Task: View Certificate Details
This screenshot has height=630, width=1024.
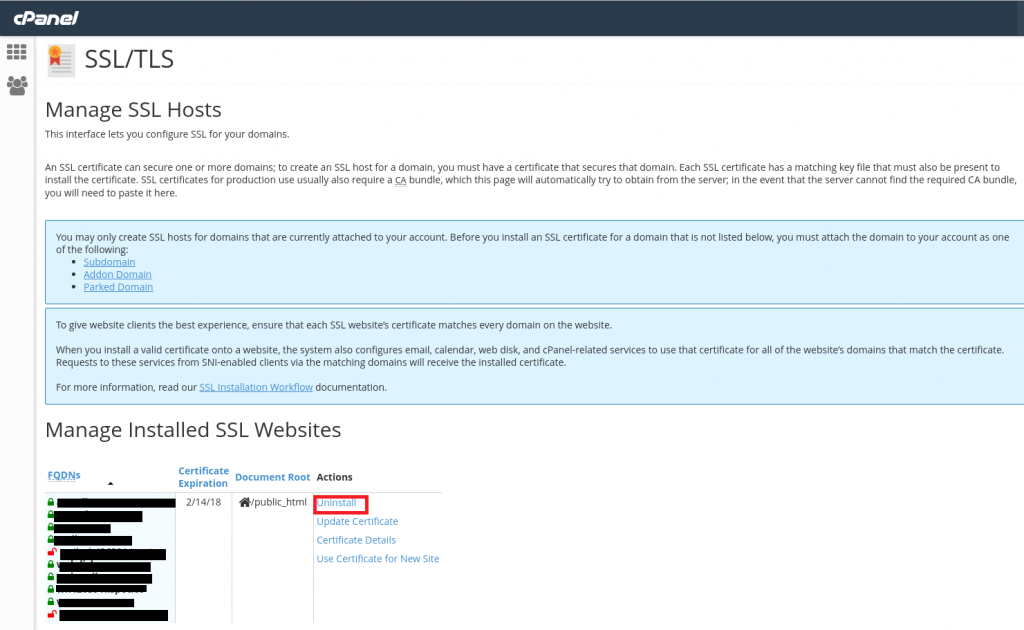Action: (356, 540)
